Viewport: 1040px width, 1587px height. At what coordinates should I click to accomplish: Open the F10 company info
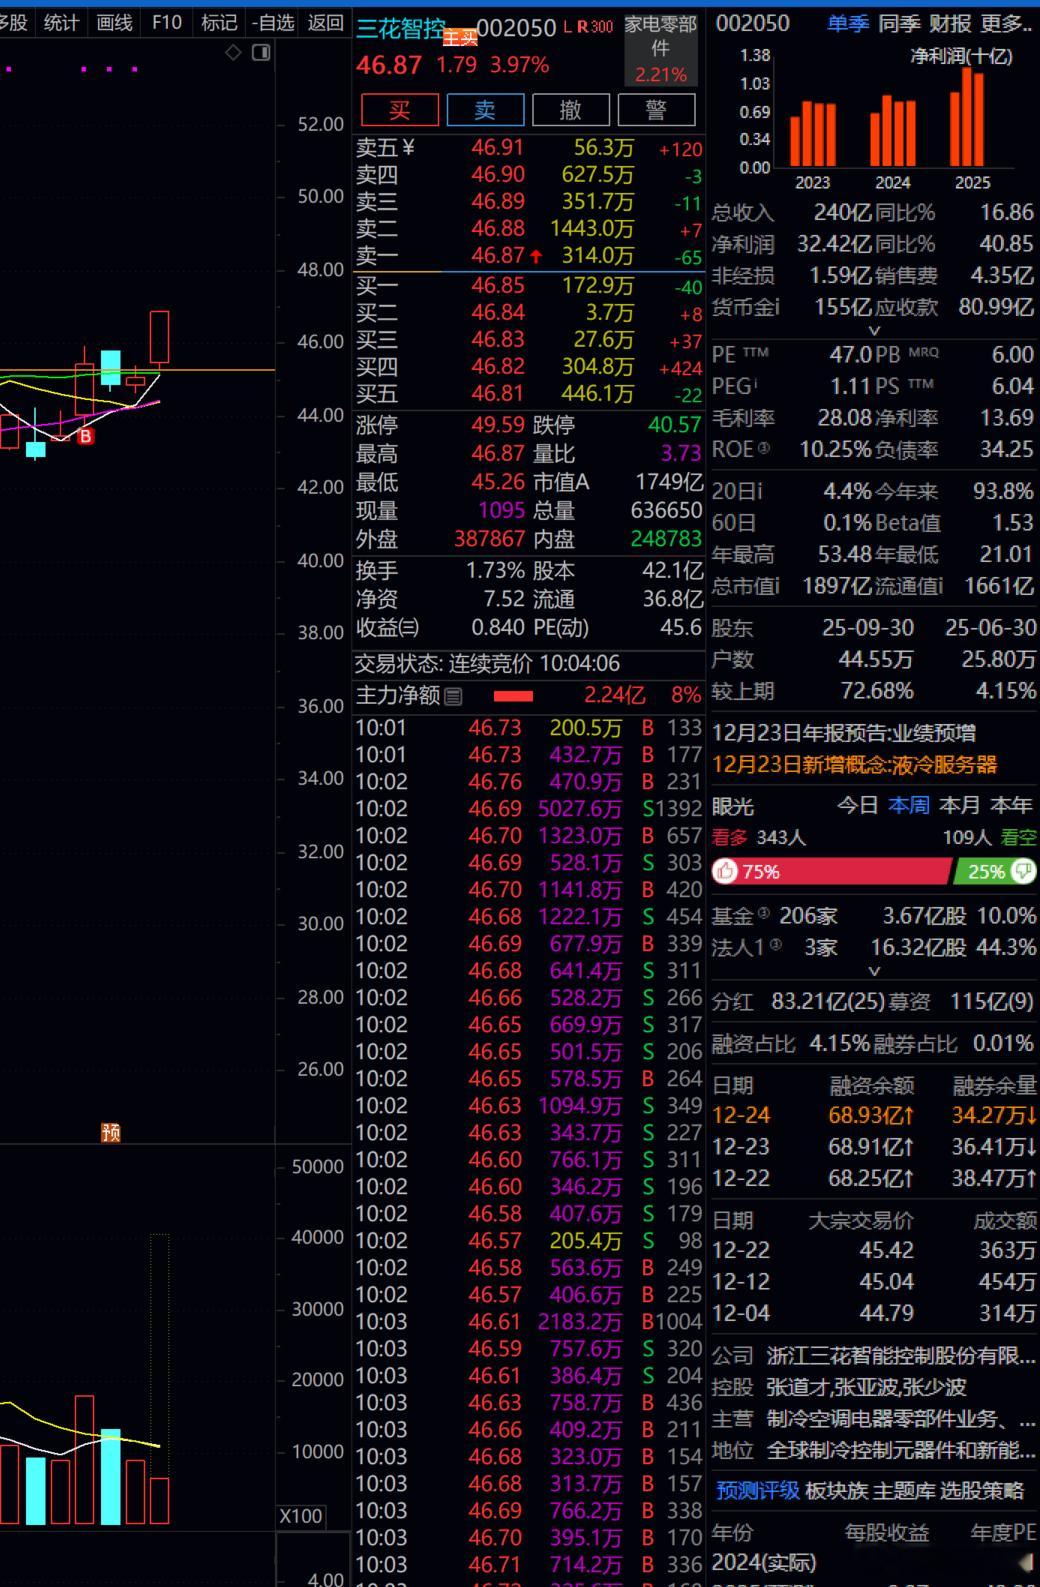(166, 22)
